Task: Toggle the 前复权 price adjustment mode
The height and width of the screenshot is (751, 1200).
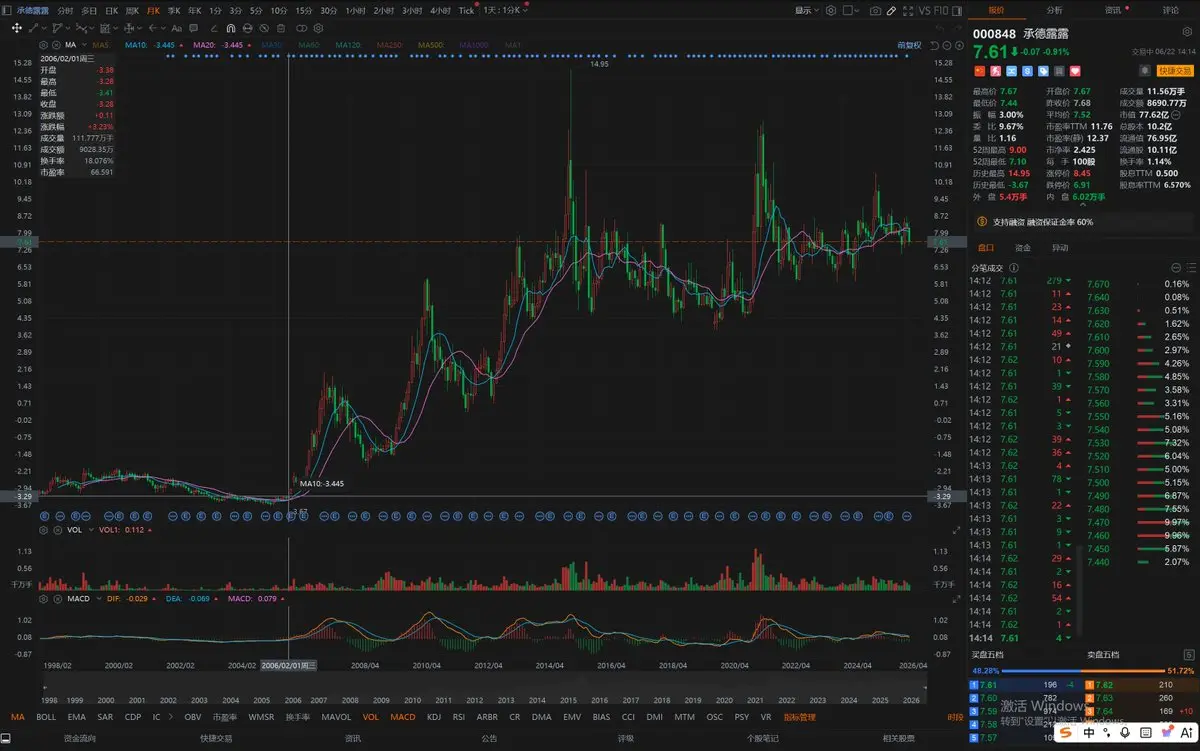Action: pos(909,45)
